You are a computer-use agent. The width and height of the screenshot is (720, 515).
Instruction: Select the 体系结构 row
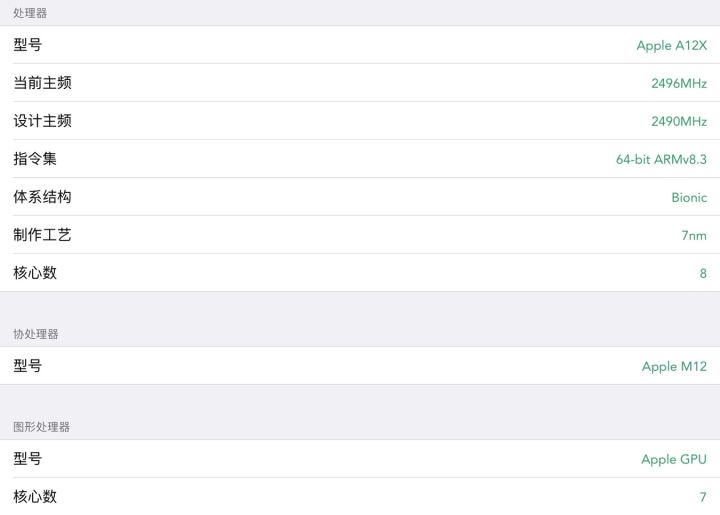point(360,197)
